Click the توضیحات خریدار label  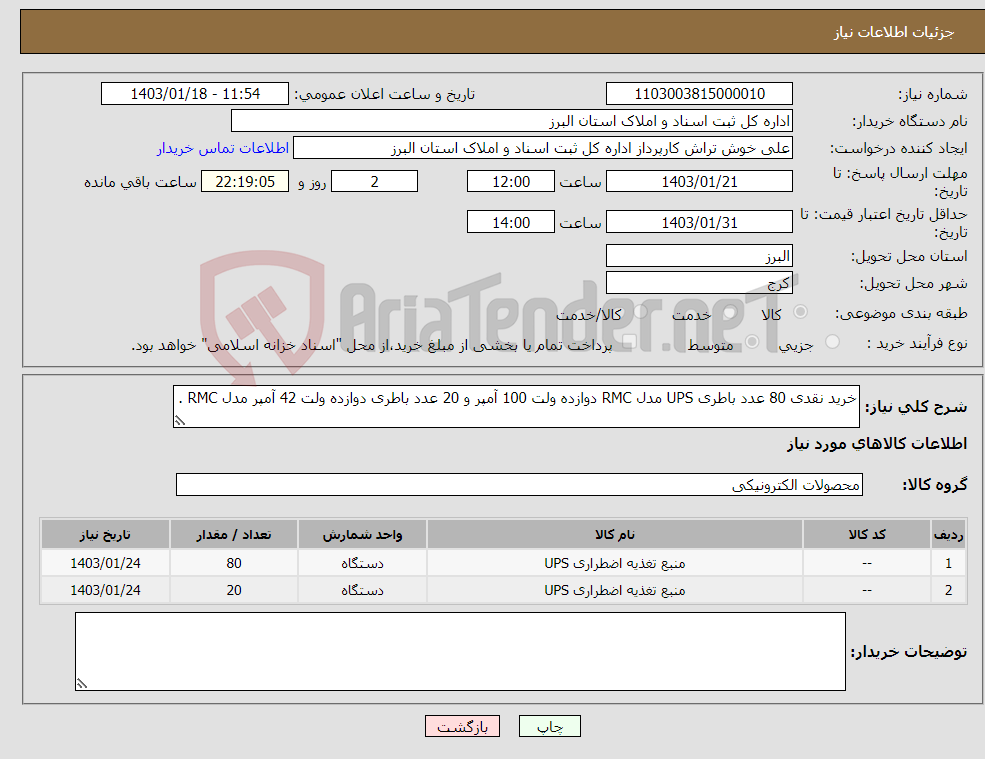909,652
